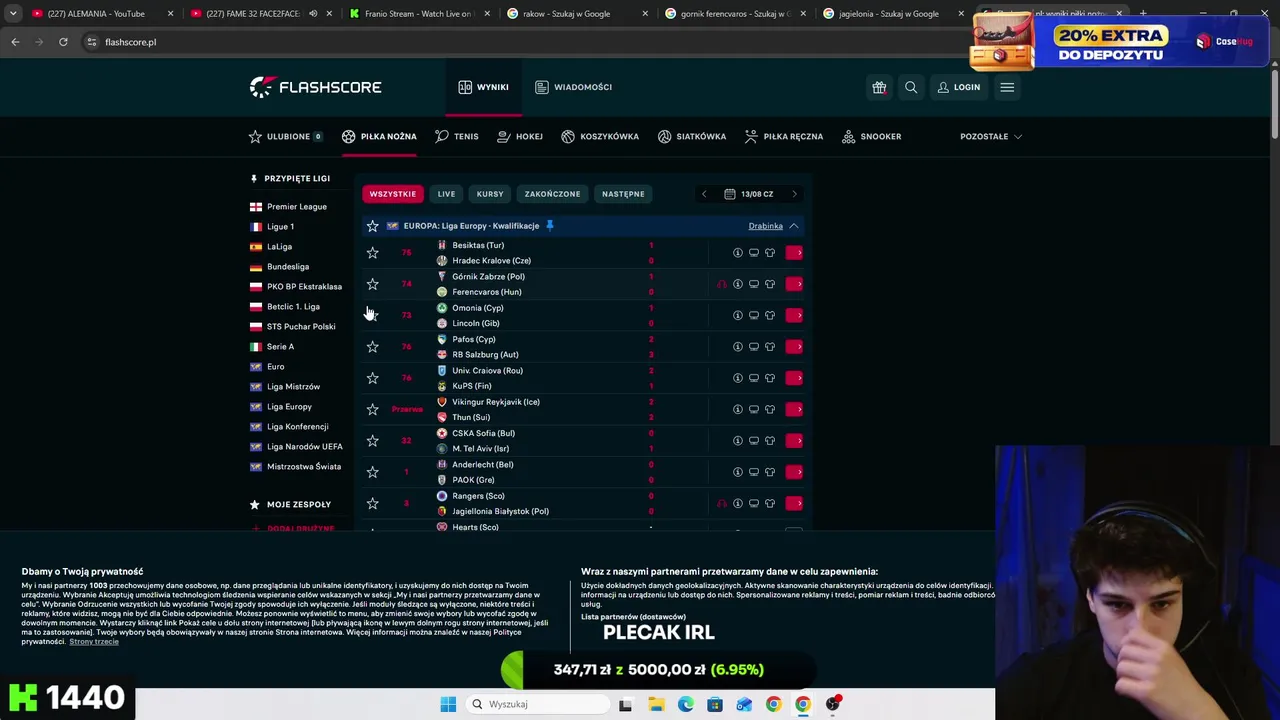Open Strony trzecie privacy link
Image resolution: width=1280 pixels, height=720 pixels.
pos(94,642)
